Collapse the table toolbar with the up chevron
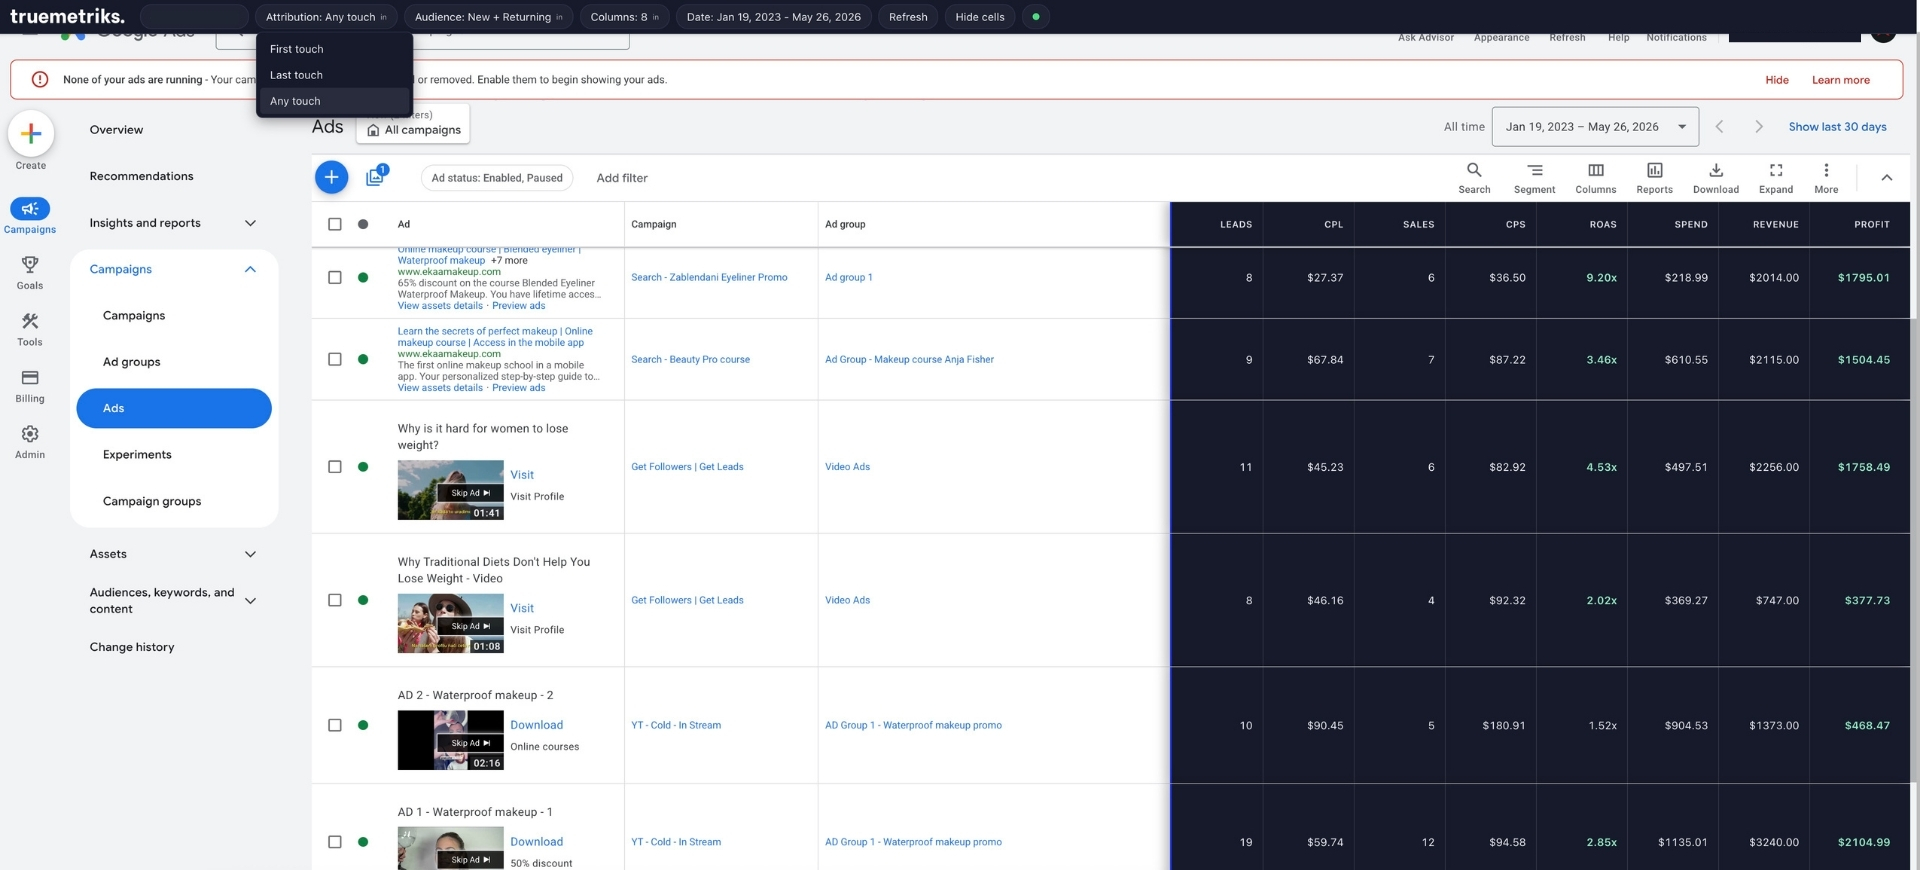Image resolution: width=1920 pixels, height=870 pixels. (x=1887, y=177)
